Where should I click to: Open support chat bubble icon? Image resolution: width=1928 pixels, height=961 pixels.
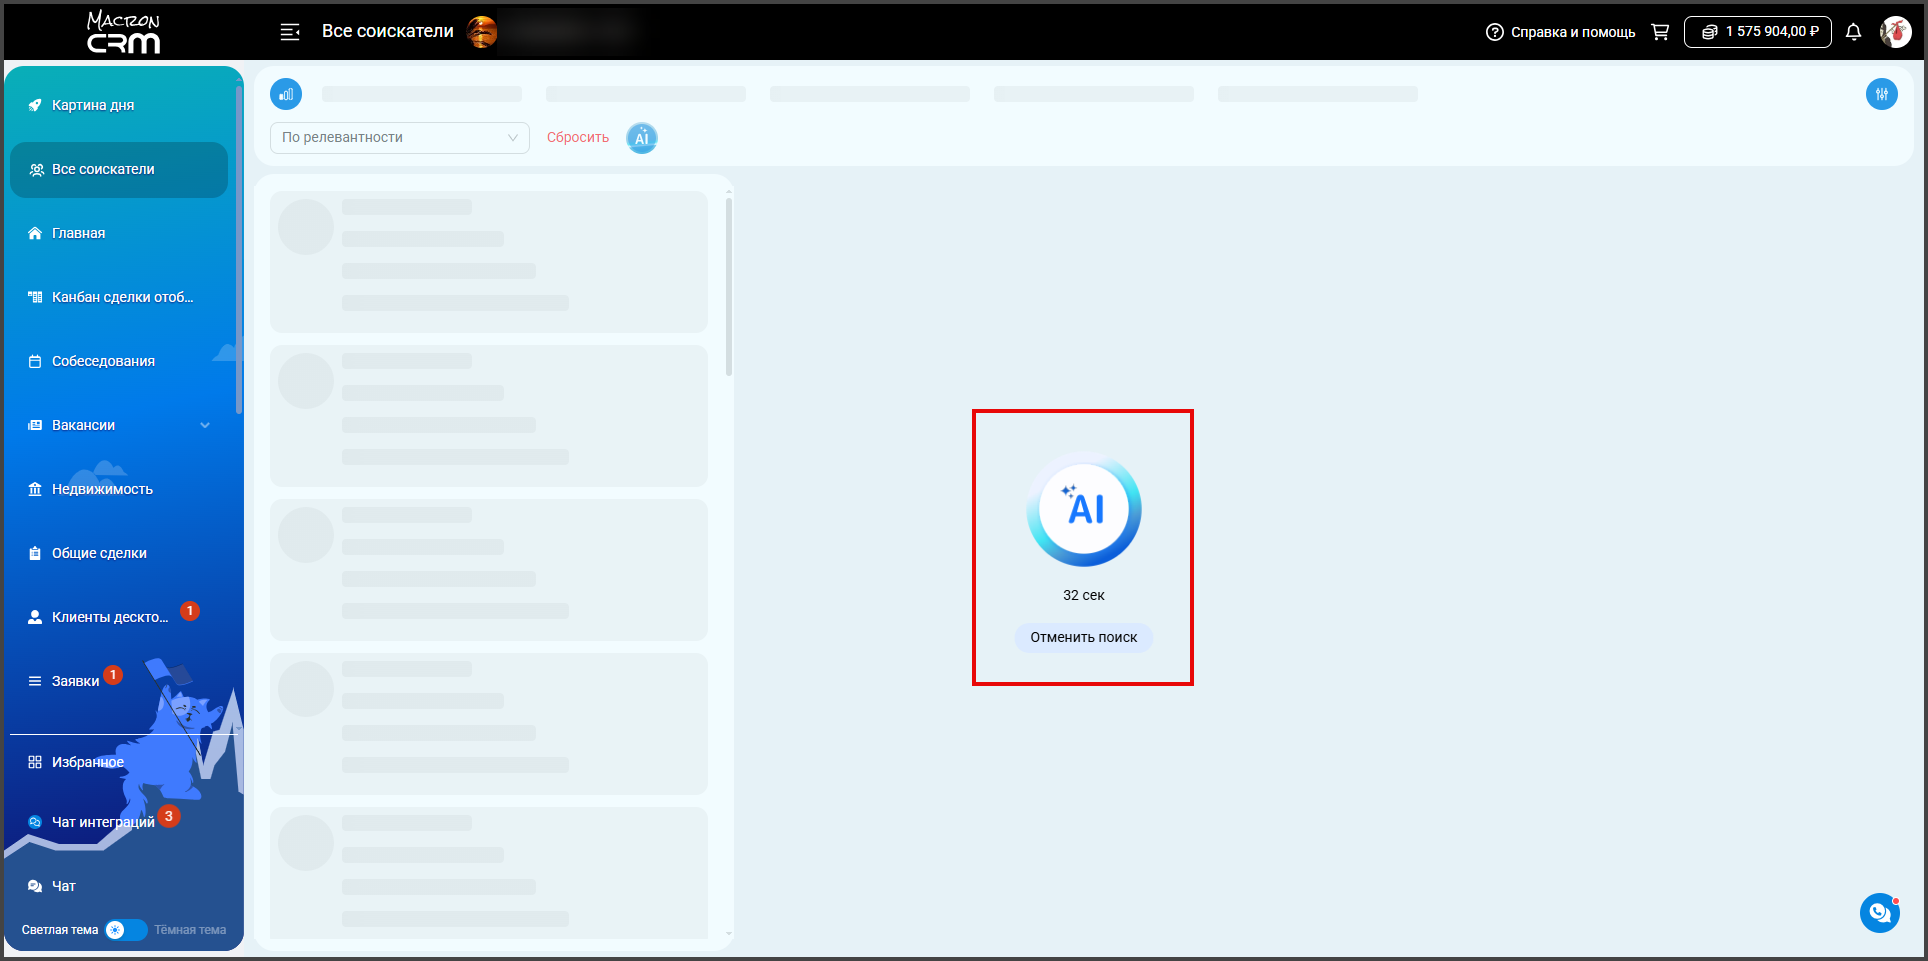point(1880,913)
